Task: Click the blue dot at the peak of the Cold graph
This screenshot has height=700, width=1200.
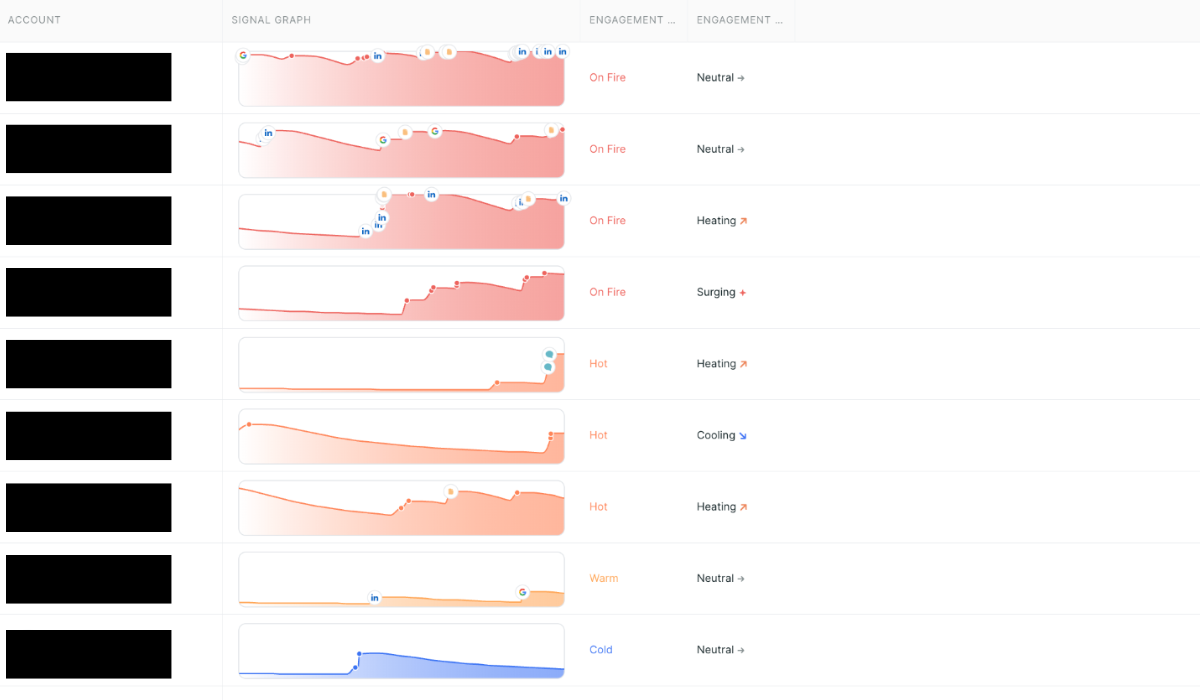Action: coord(359,654)
